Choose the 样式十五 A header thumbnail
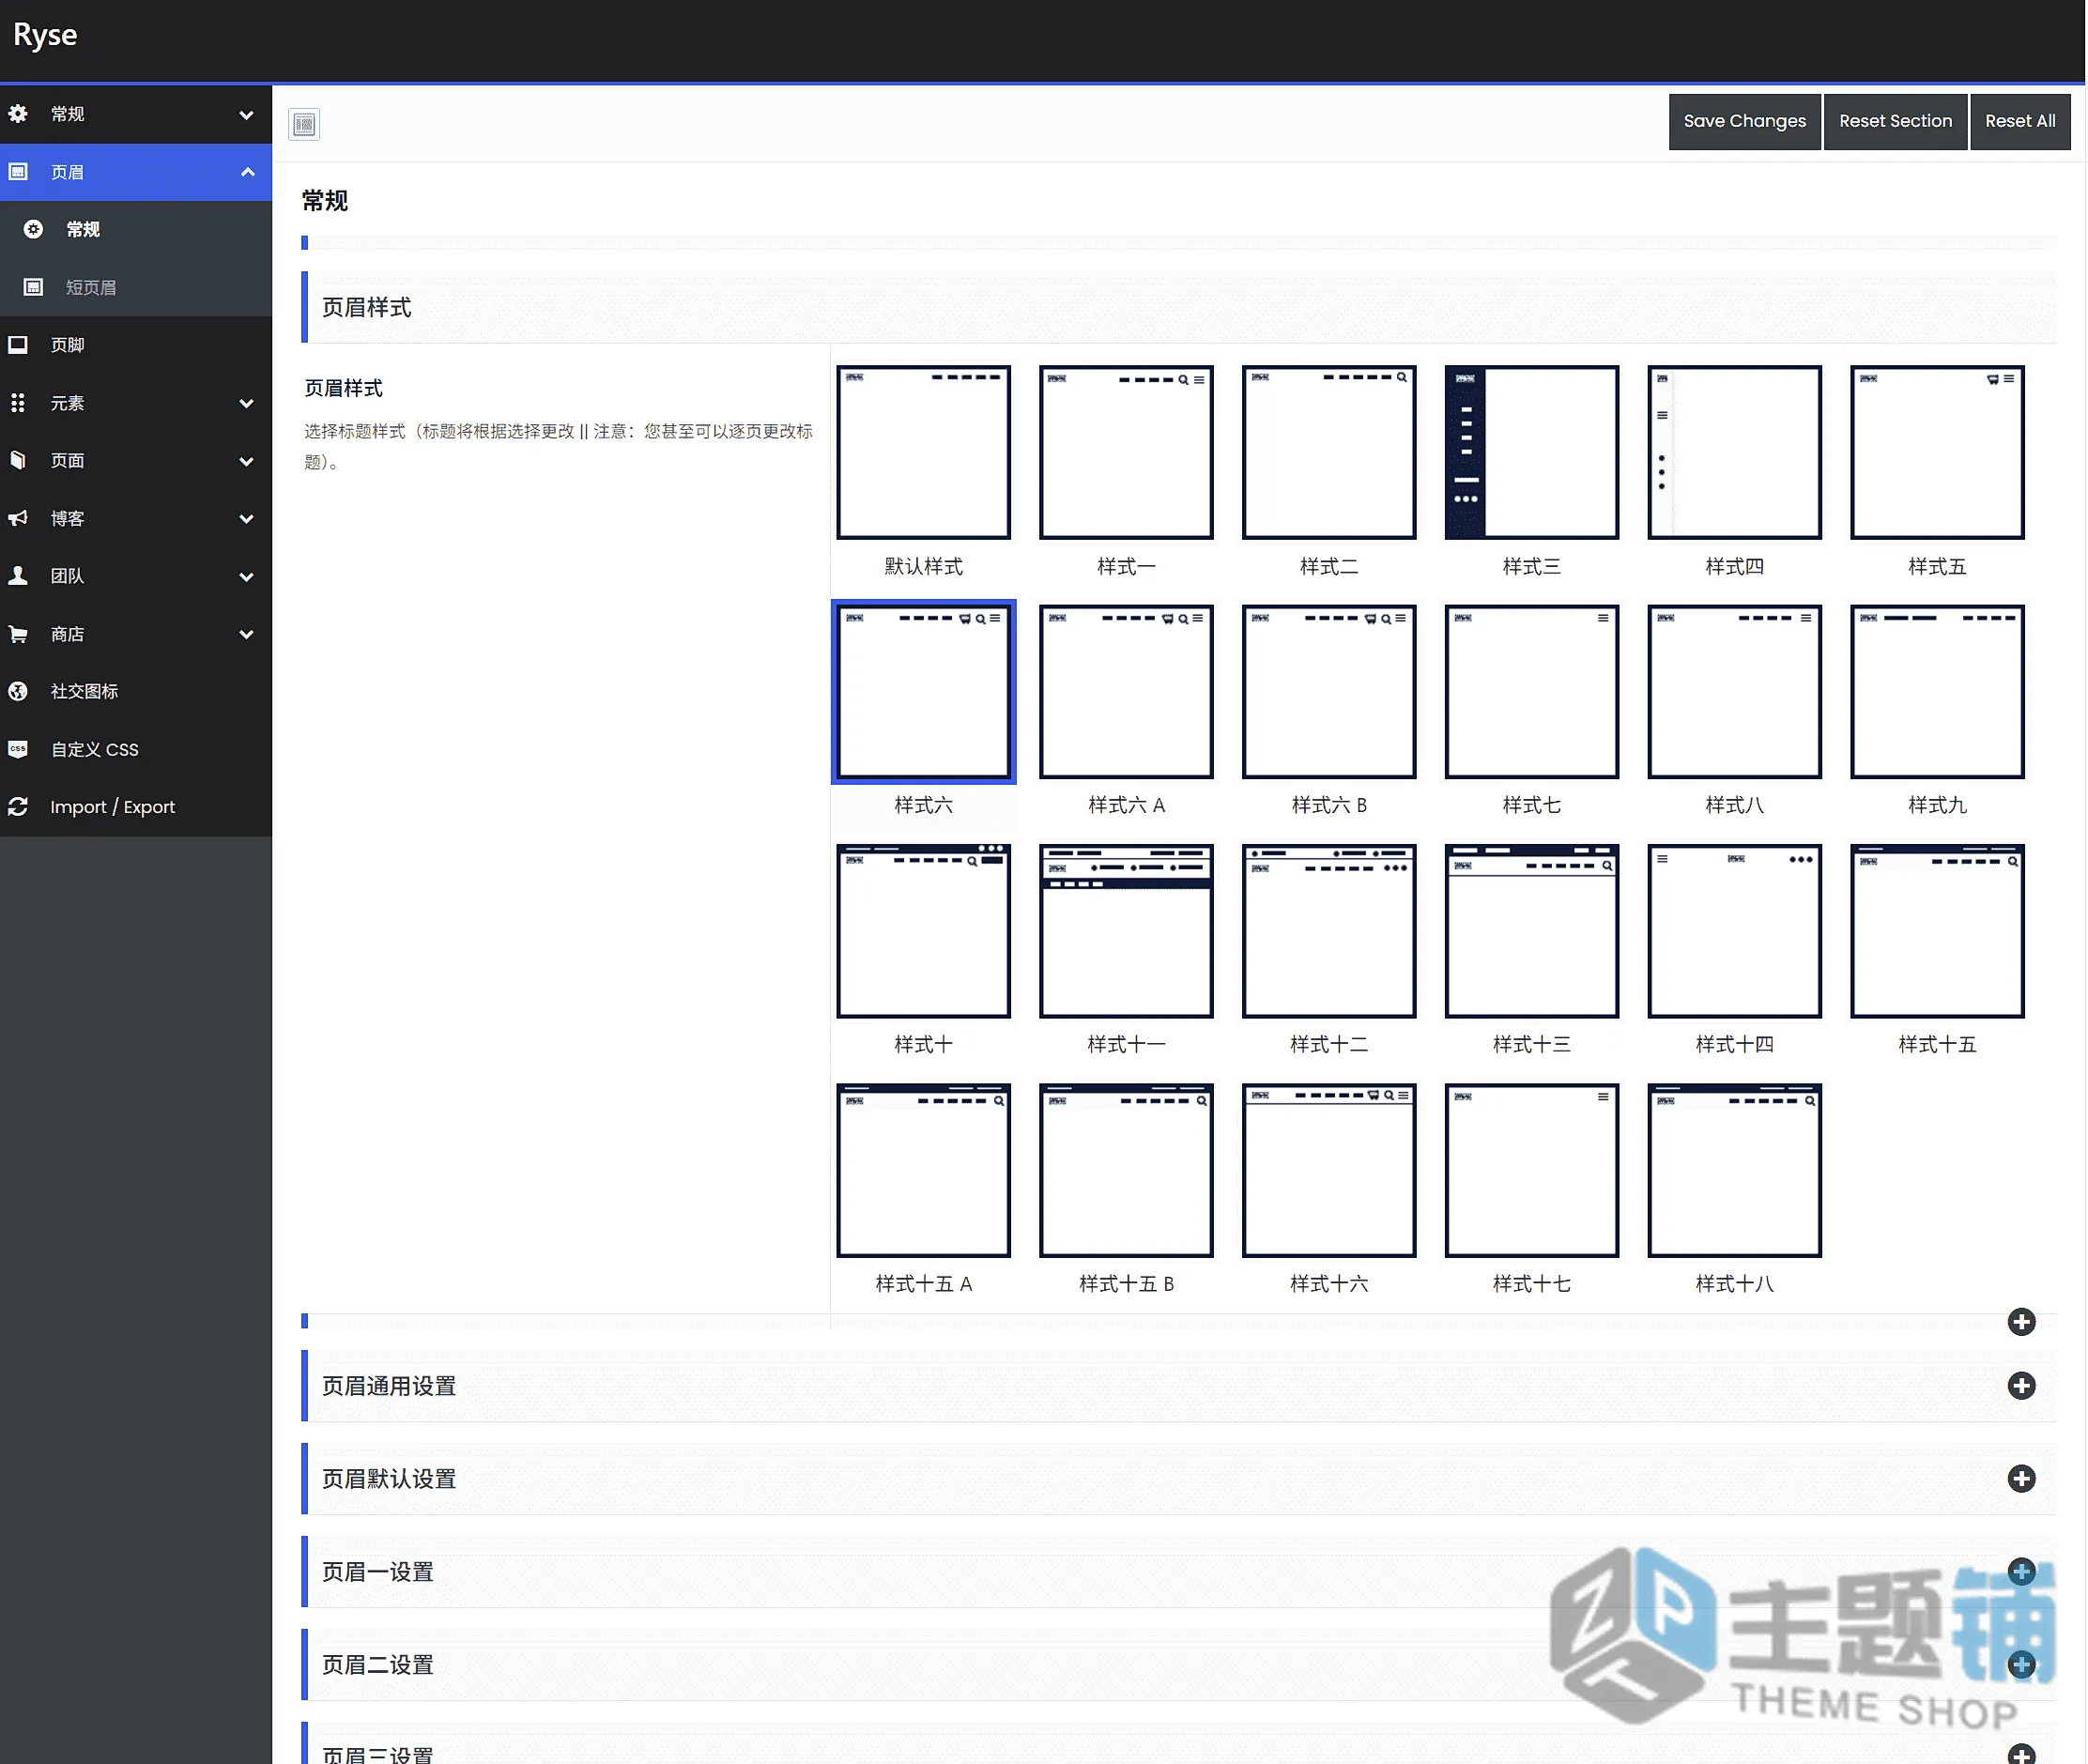 (x=923, y=1170)
